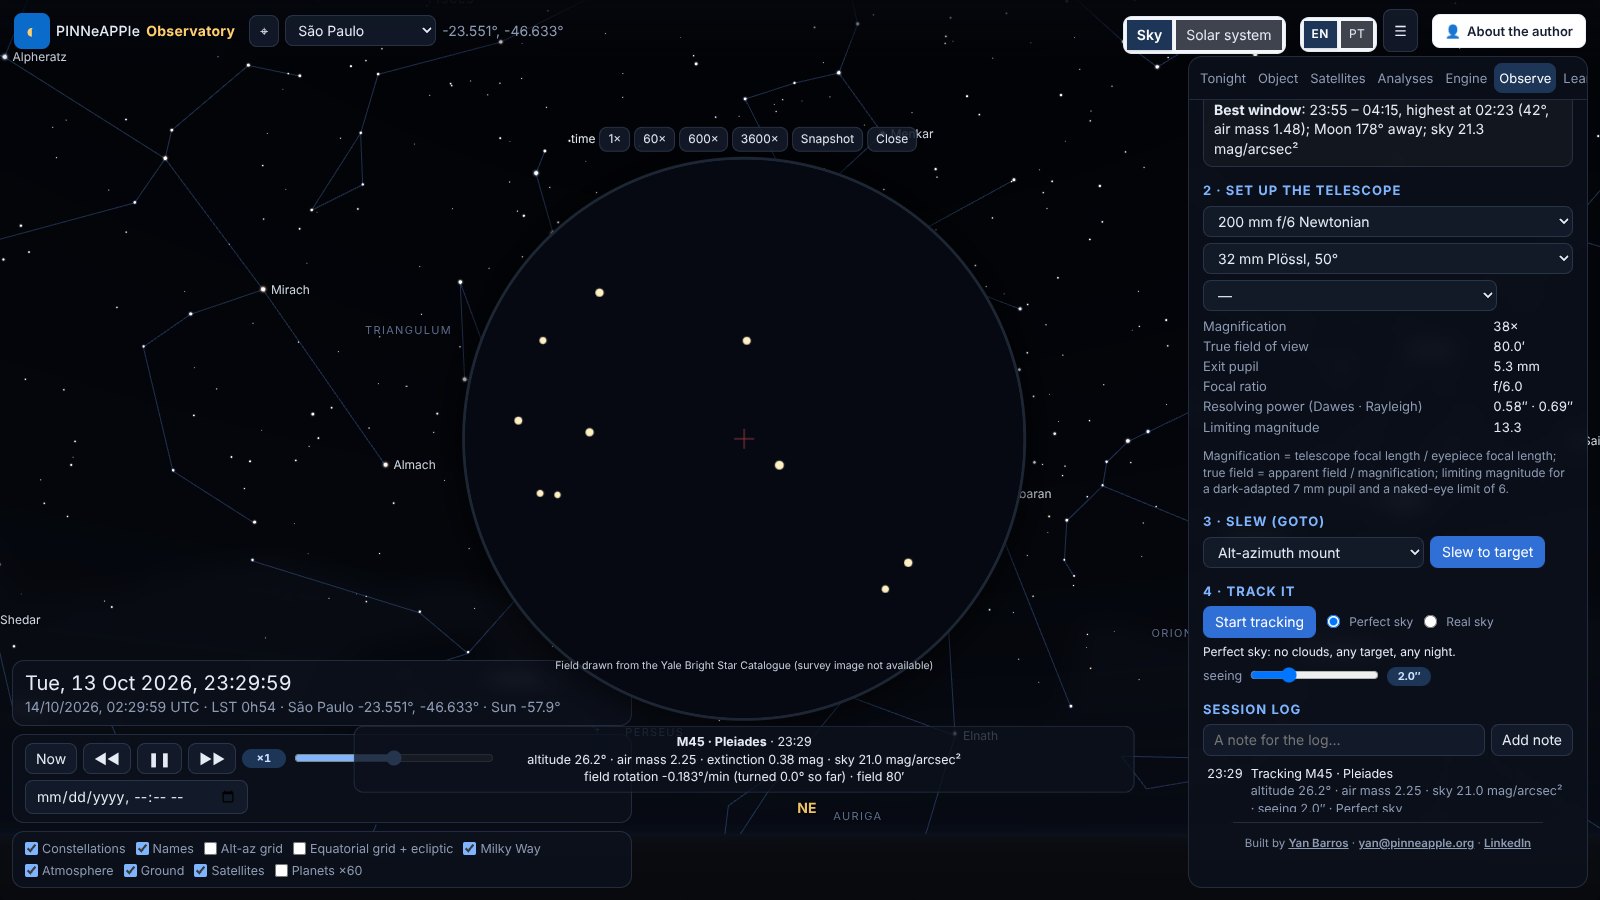Enable Planets ×60 checkbox
Image resolution: width=1600 pixels, height=900 pixels.
[281, 870]
